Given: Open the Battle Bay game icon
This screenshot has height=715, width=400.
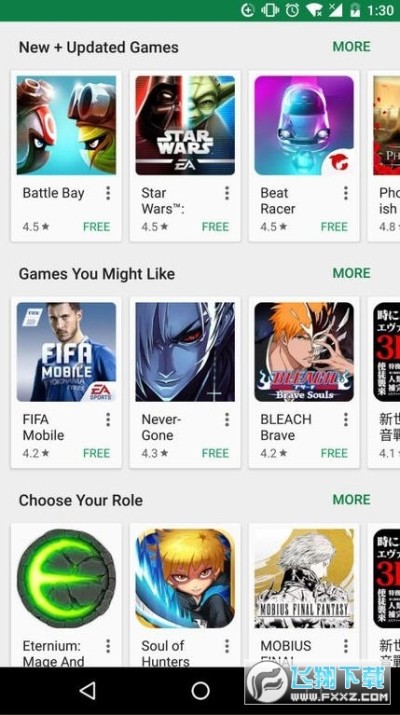Looking at the screenshot, I should point(67,125).
